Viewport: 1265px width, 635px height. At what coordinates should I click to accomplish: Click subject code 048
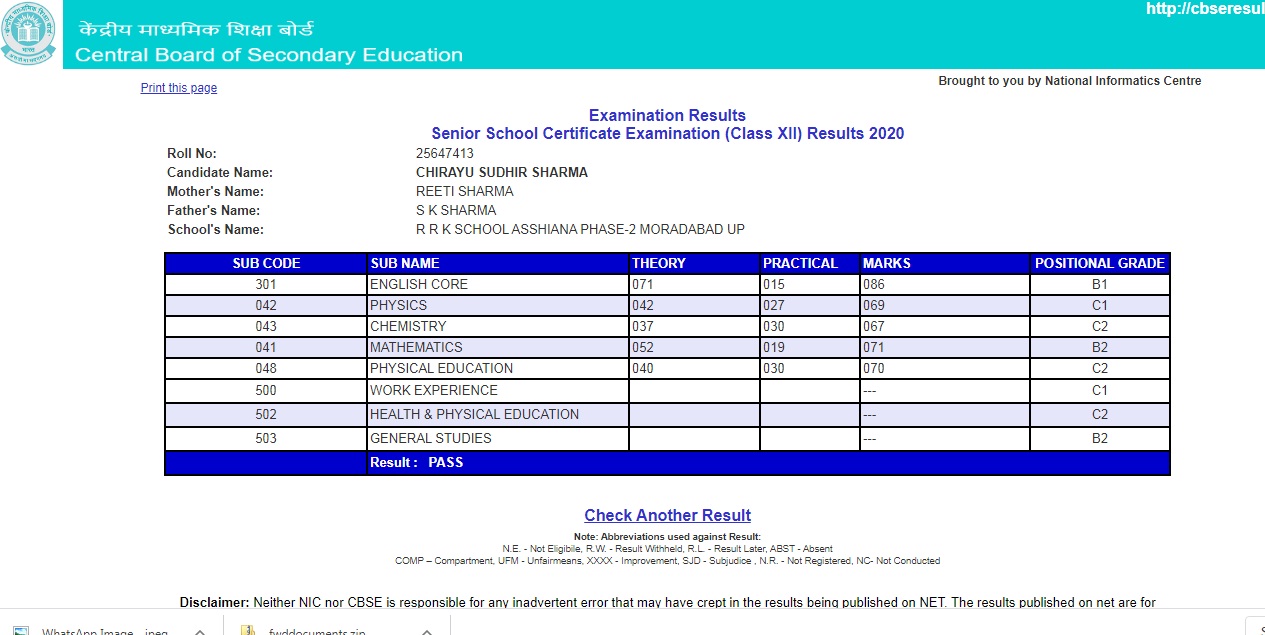coord(266,368)
